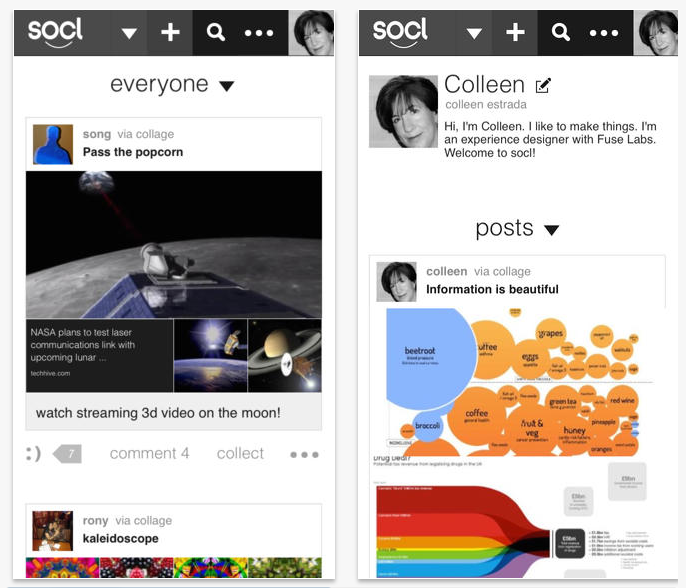Tap plus icon in left socl header
The height and width of the screenshot is (588, 686).
click(x=170, y=32)
